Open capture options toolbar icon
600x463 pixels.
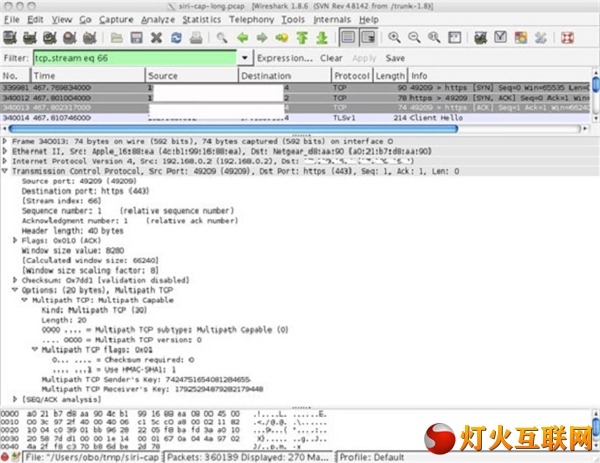(29, 37)
